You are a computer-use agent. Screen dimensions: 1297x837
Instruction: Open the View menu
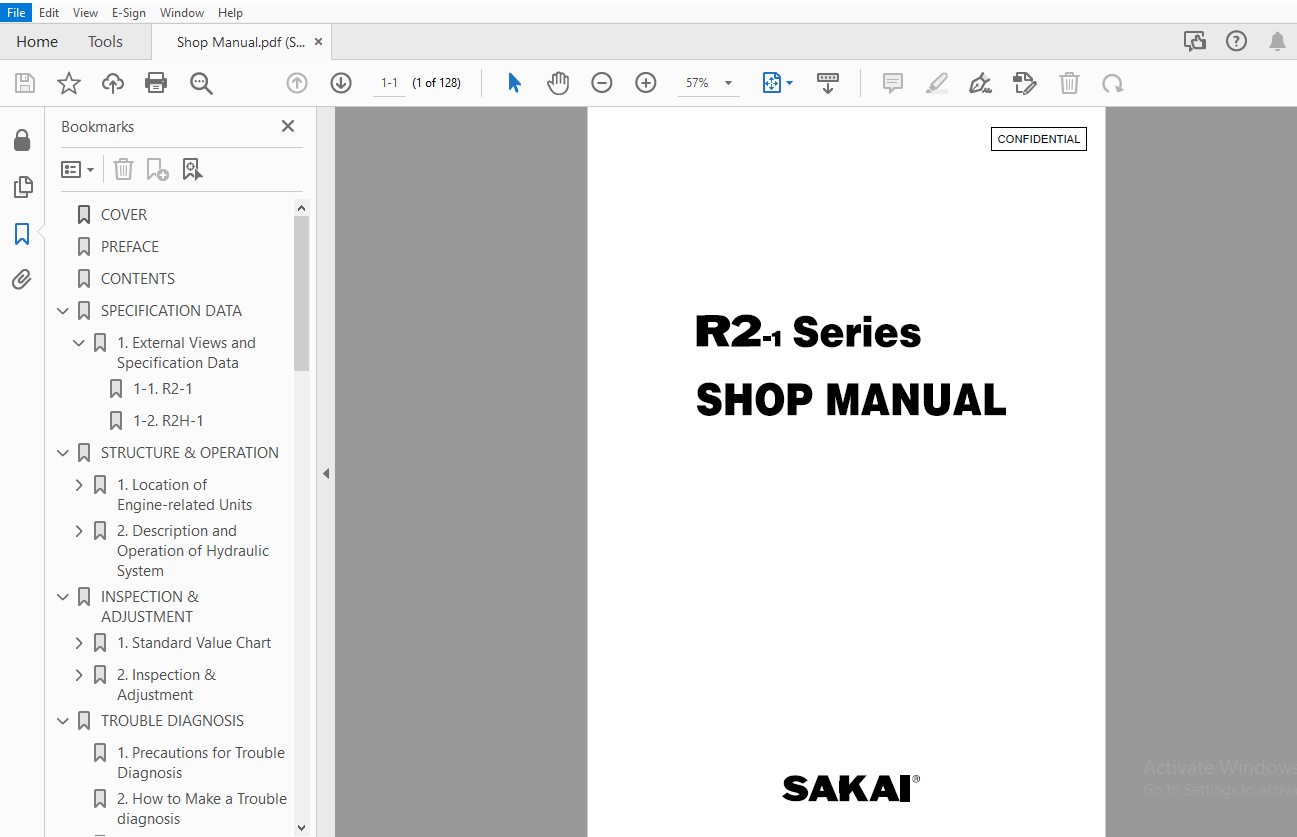click(x=85, y=12)
